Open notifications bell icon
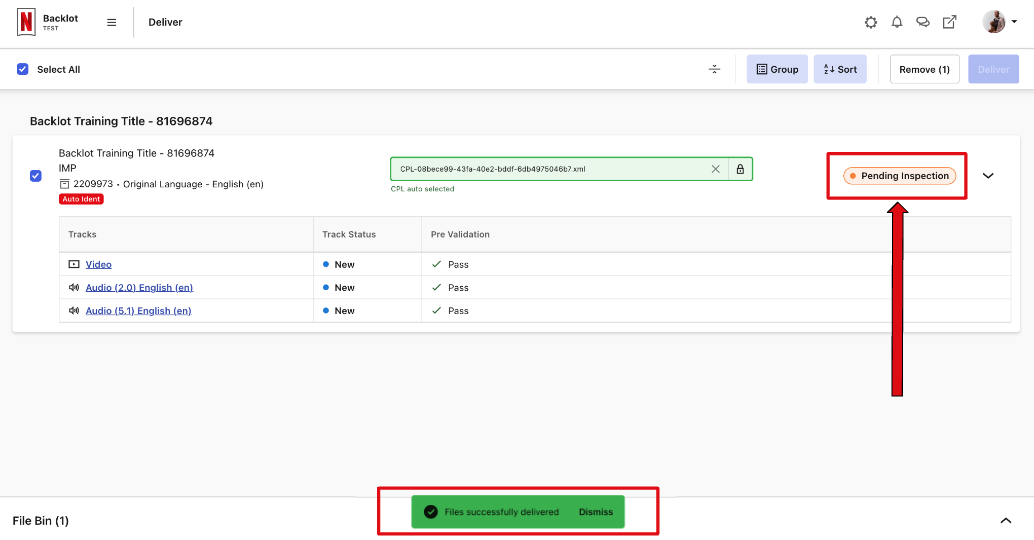1034x540 pixels. 897,22
